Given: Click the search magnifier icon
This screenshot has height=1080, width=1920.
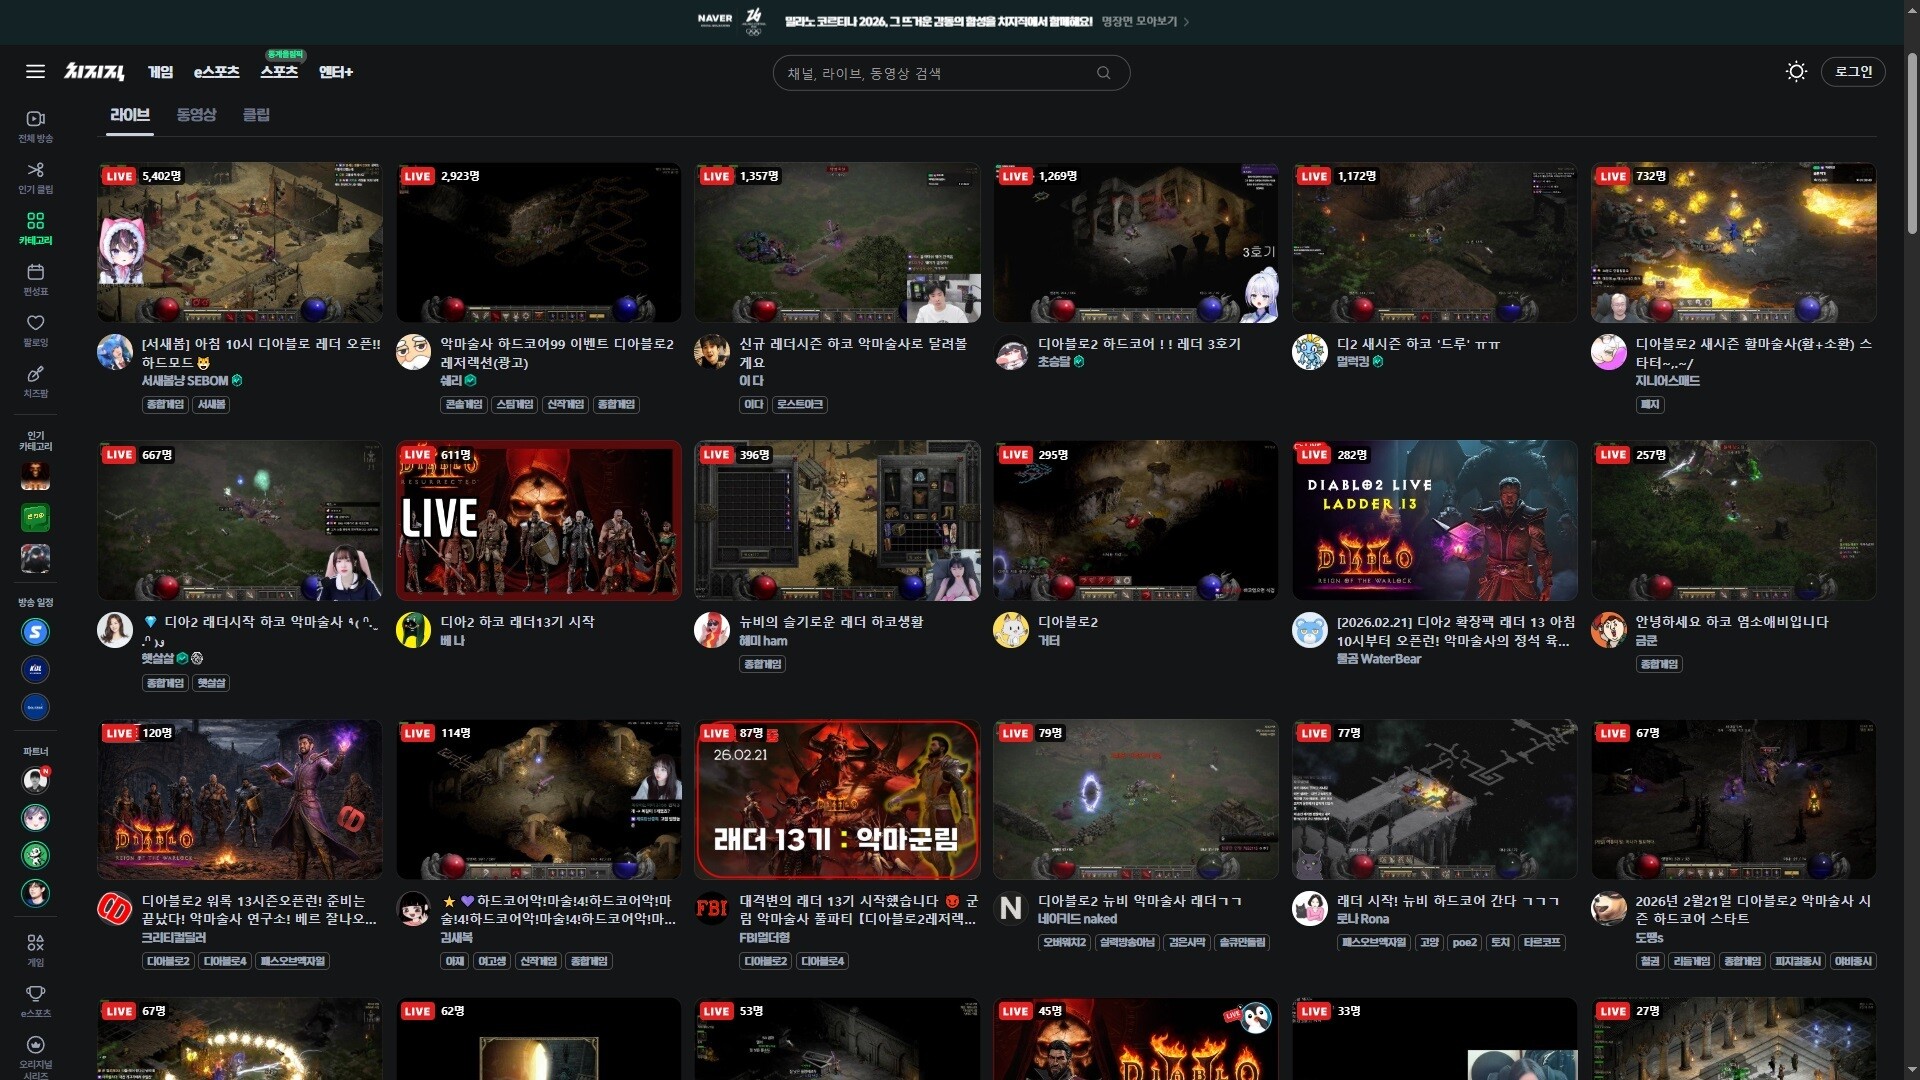Looking at the screenshot, I should coord(1103,72).
